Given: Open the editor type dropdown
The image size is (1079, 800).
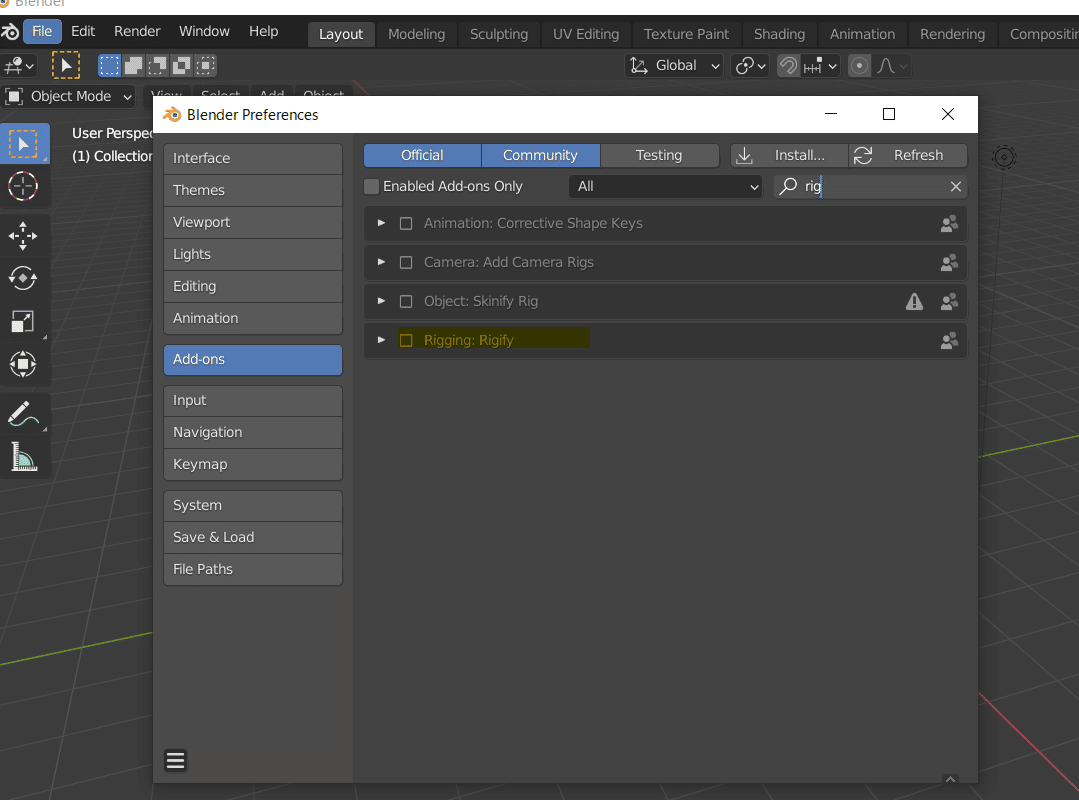Looking at the screenshot, I should [x=19, y=65].
